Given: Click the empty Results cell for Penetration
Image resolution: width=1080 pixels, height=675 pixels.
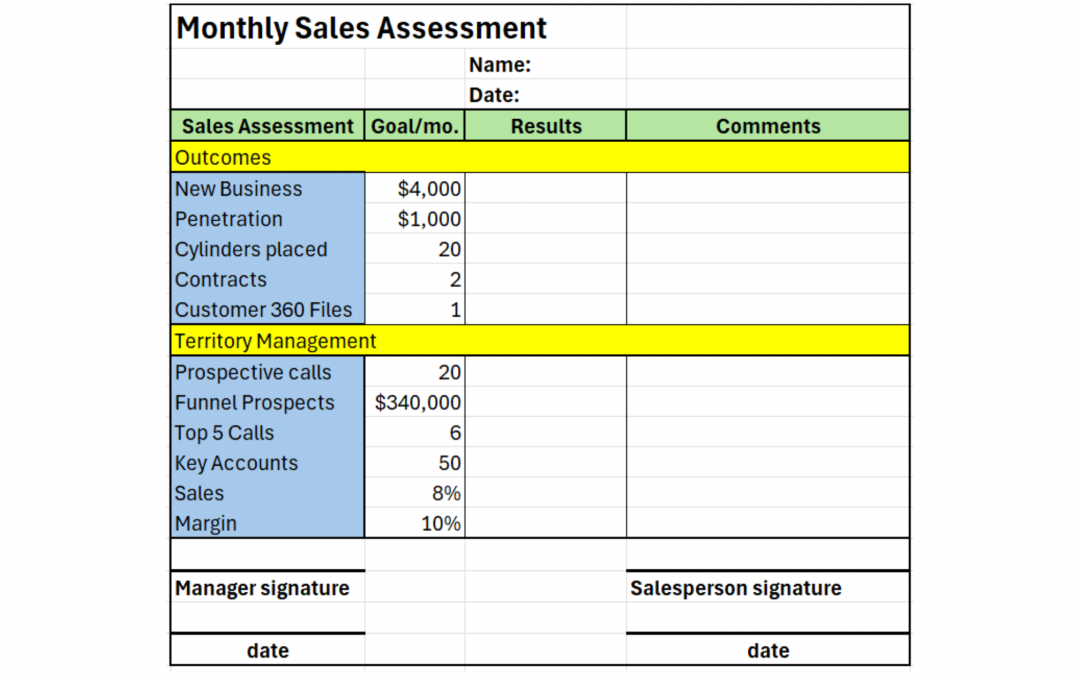Looking at the screenshot, I should 546,219.
